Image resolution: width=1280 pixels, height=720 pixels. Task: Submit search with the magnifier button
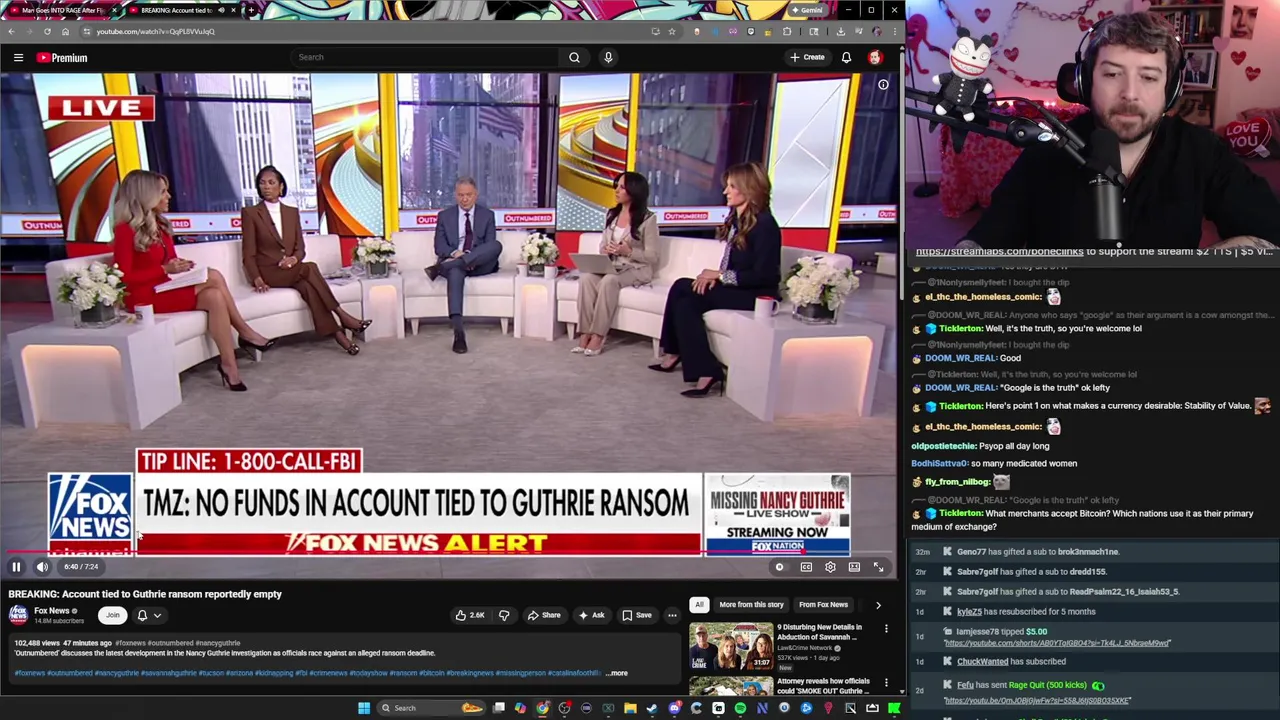(x=574, y=57)
